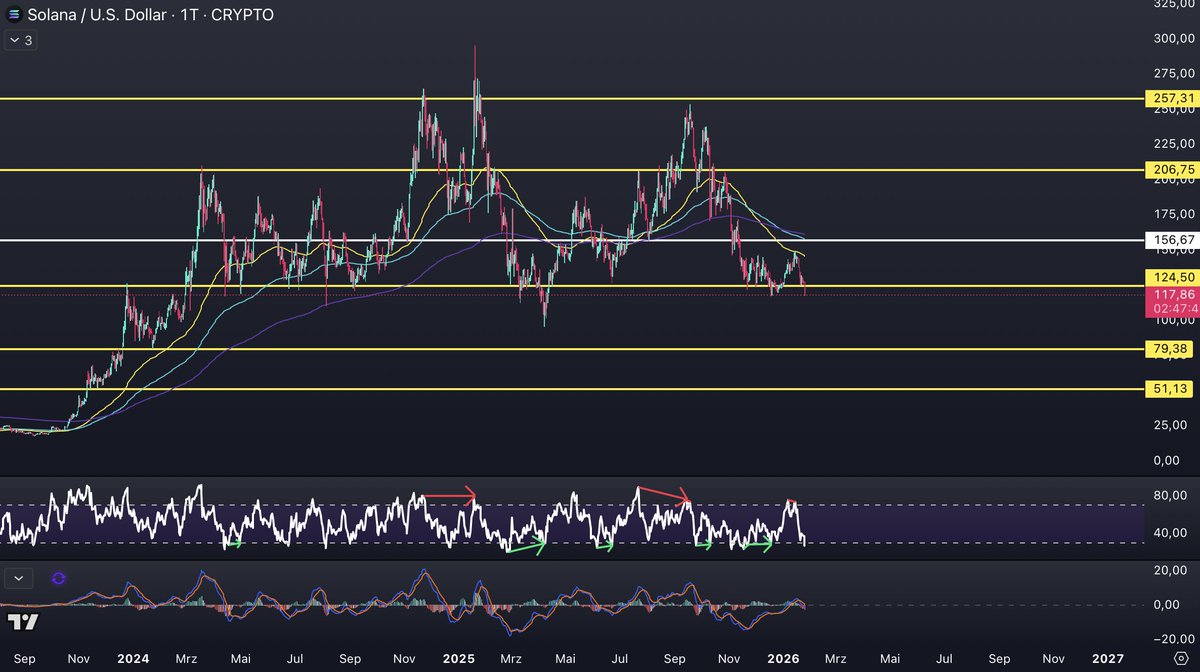Image resolution: width=1200 pixels, height=672 pixels.
Task: Select the white 156,67 price label
Action: click(1170, 240)
